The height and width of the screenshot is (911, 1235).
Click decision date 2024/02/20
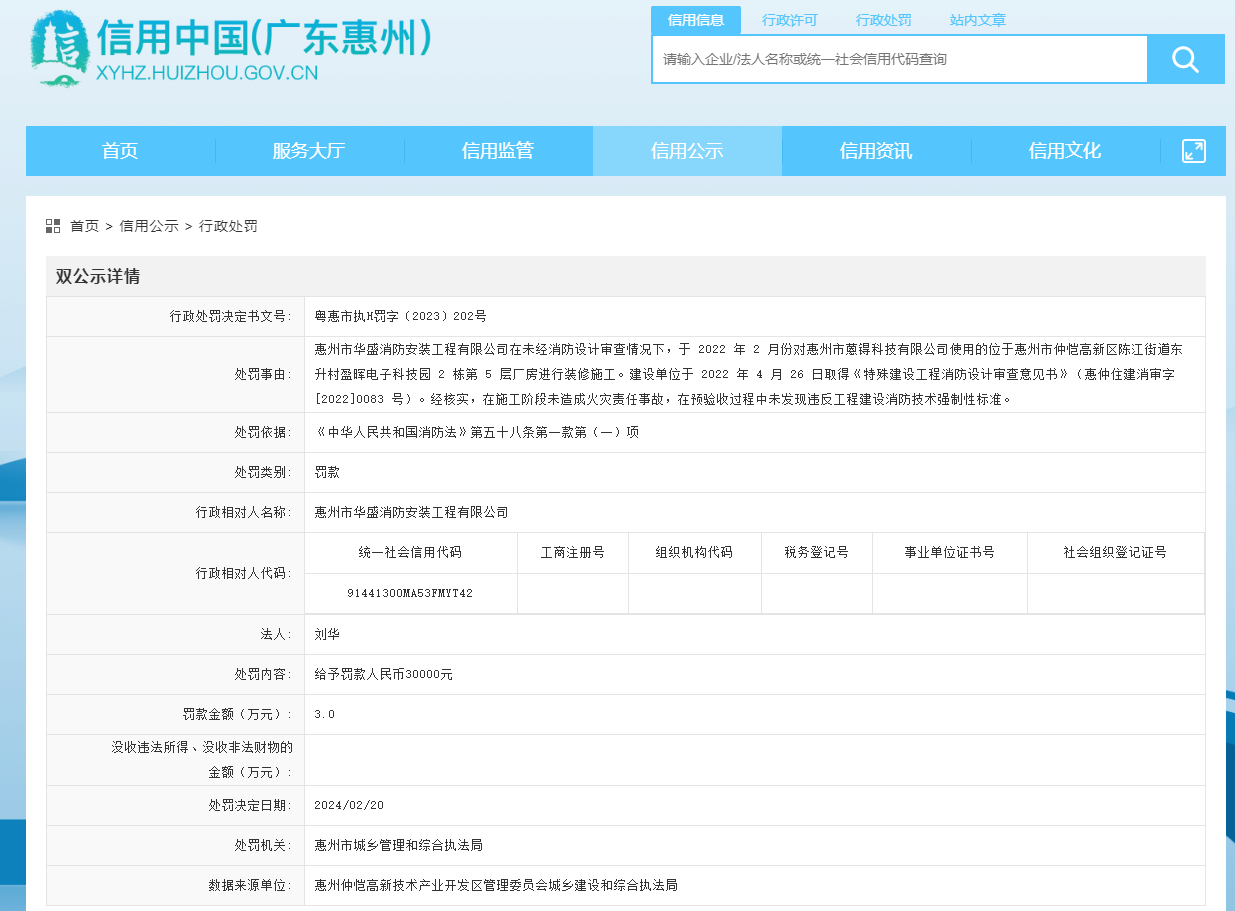pos(349,805)
